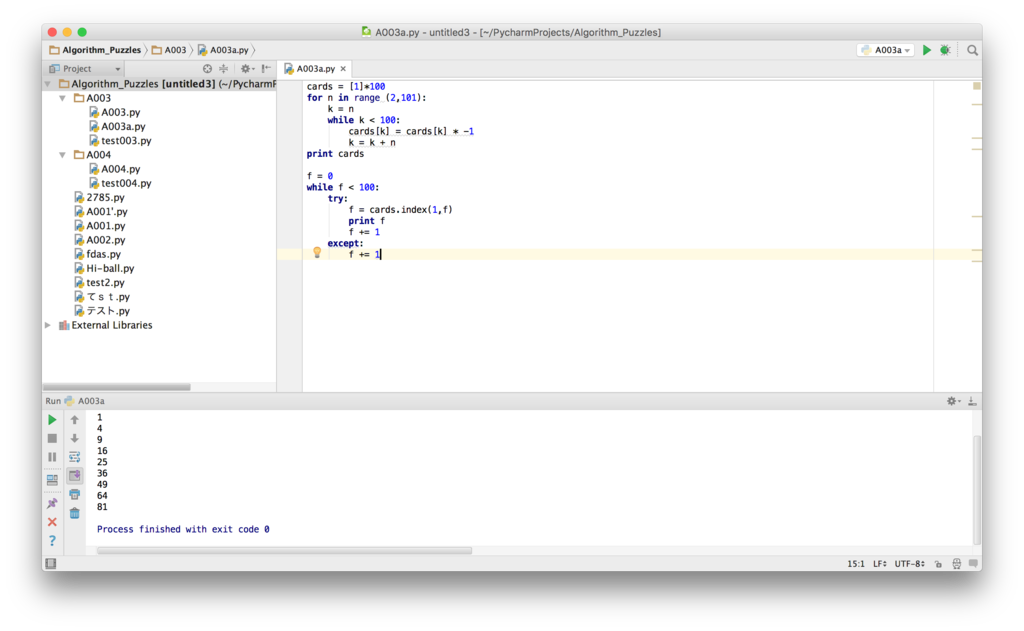This screenshot has width=1024, height=631.
Task: Toggle file read-only lock icon
Action: click(938, 564)
